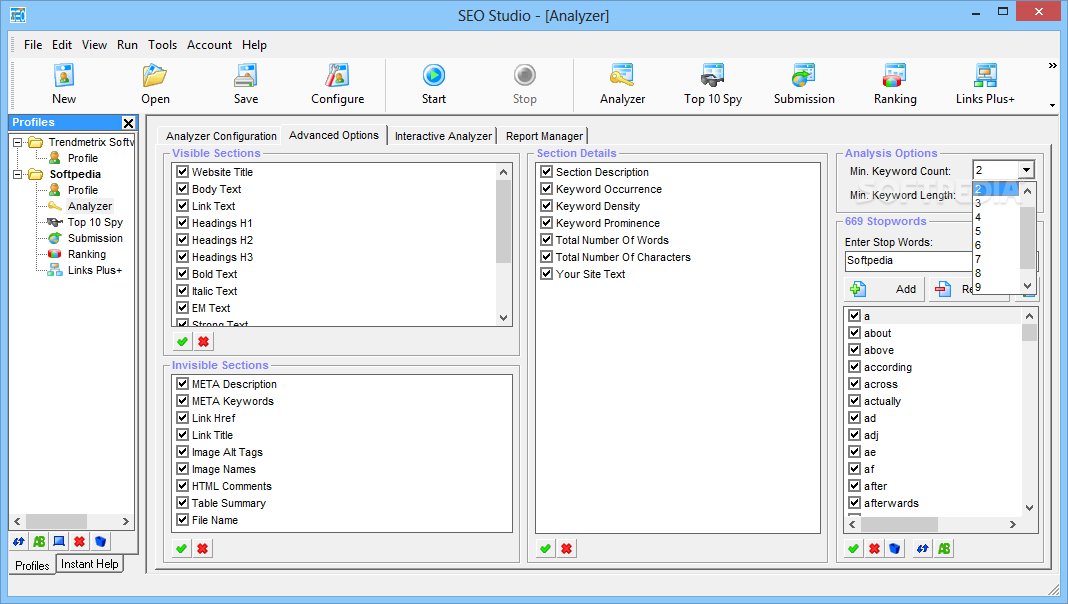The height and width of the screenshot is (604, 1068).
Task: Open the Ranking toolbar tool
Action: pyautogui.click(x=895, y=84)
